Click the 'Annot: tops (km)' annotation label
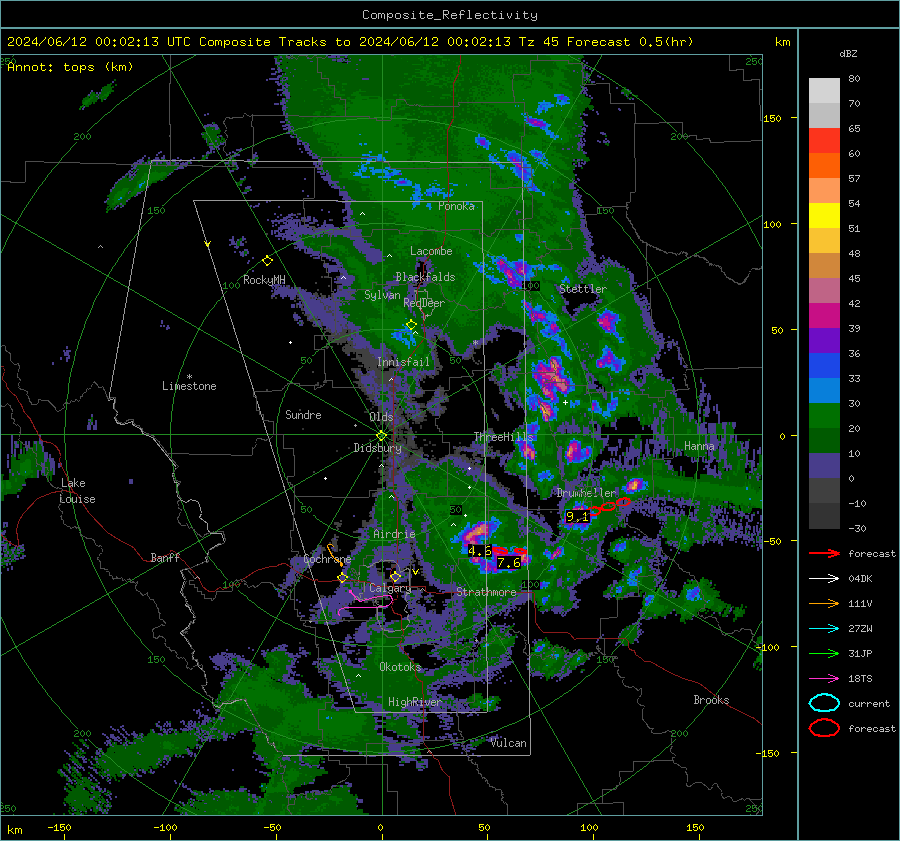Image resolution: width=900 pixels, height=841 pixels. click(x=70, y=67)
